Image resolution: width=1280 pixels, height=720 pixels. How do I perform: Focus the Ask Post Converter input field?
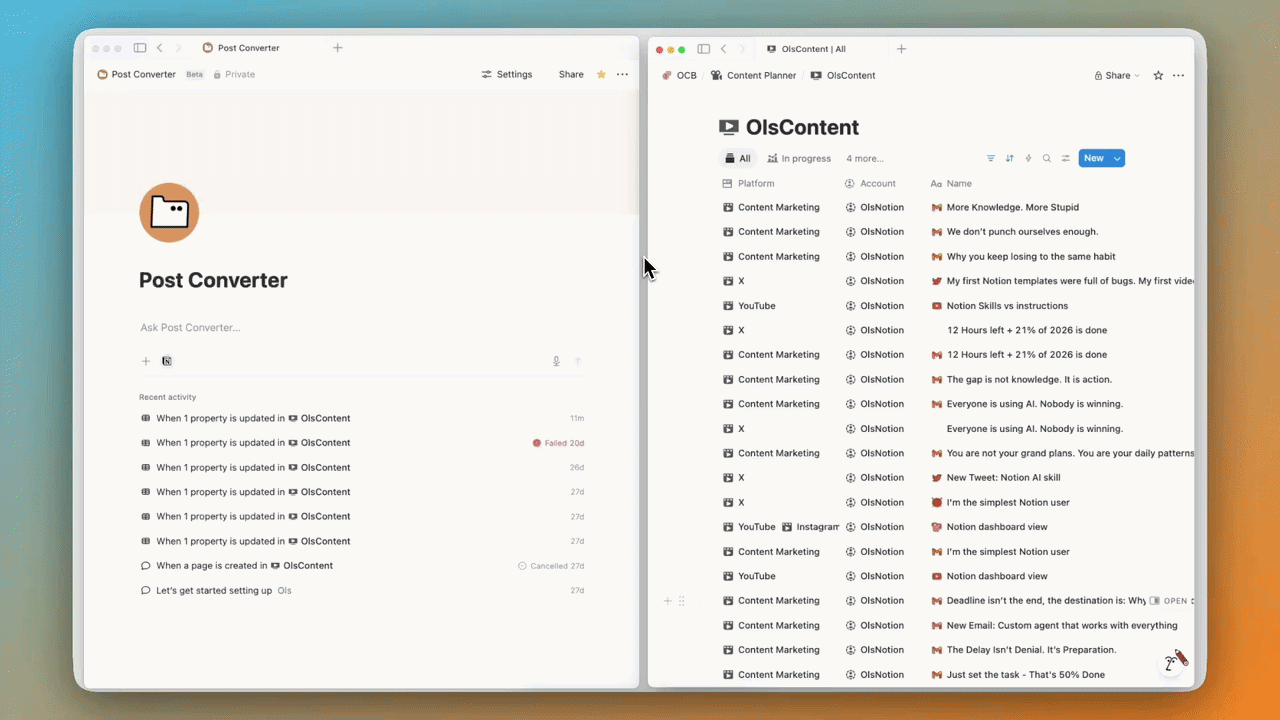(361, 327)
